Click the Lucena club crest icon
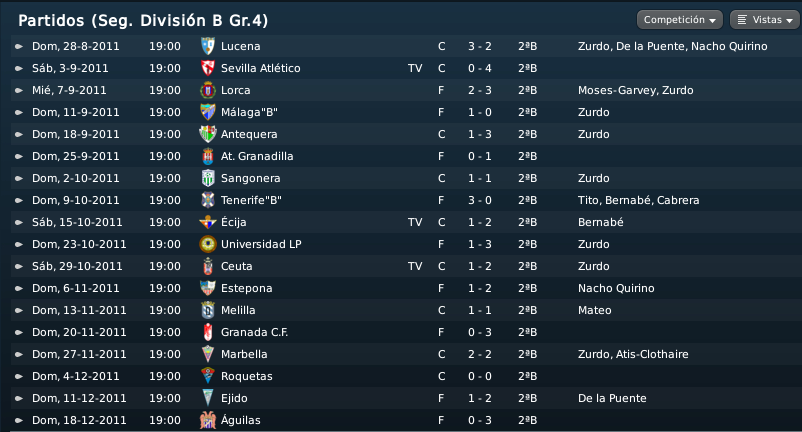The image size is (802, 432). (x=208, y=46)
